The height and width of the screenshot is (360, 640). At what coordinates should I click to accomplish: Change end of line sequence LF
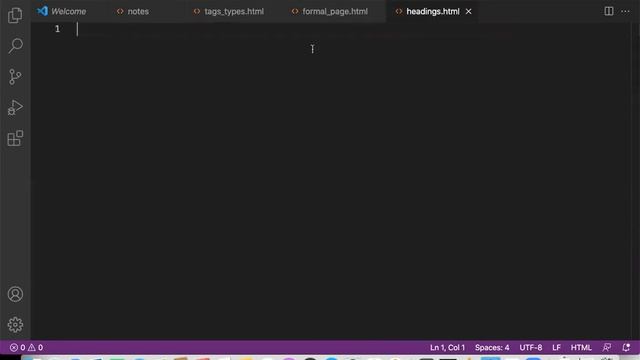556,347
